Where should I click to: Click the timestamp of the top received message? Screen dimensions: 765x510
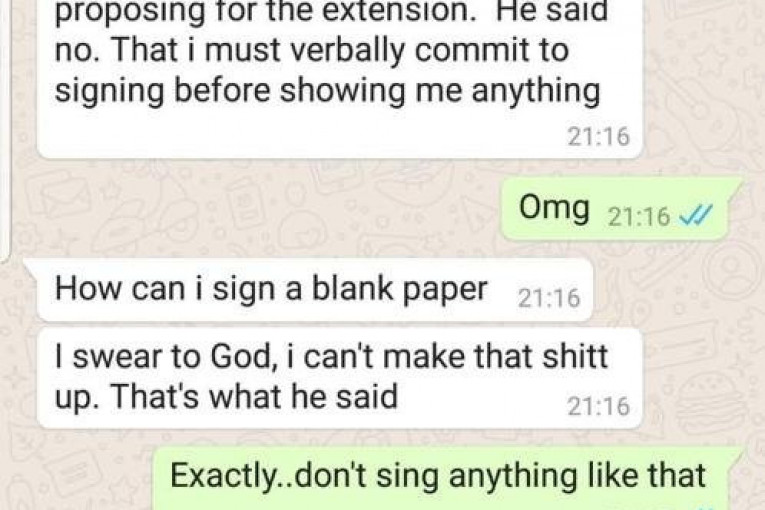point(598,136)
